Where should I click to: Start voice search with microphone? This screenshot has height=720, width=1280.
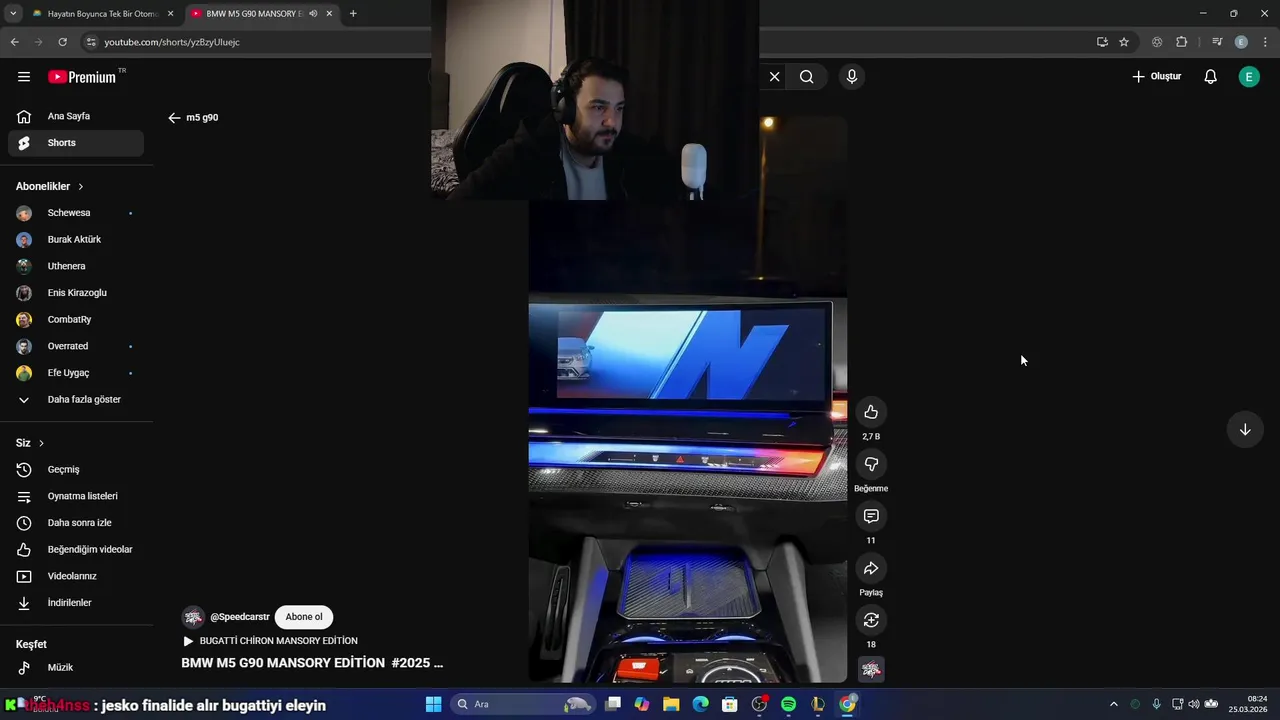coord(851,77)
